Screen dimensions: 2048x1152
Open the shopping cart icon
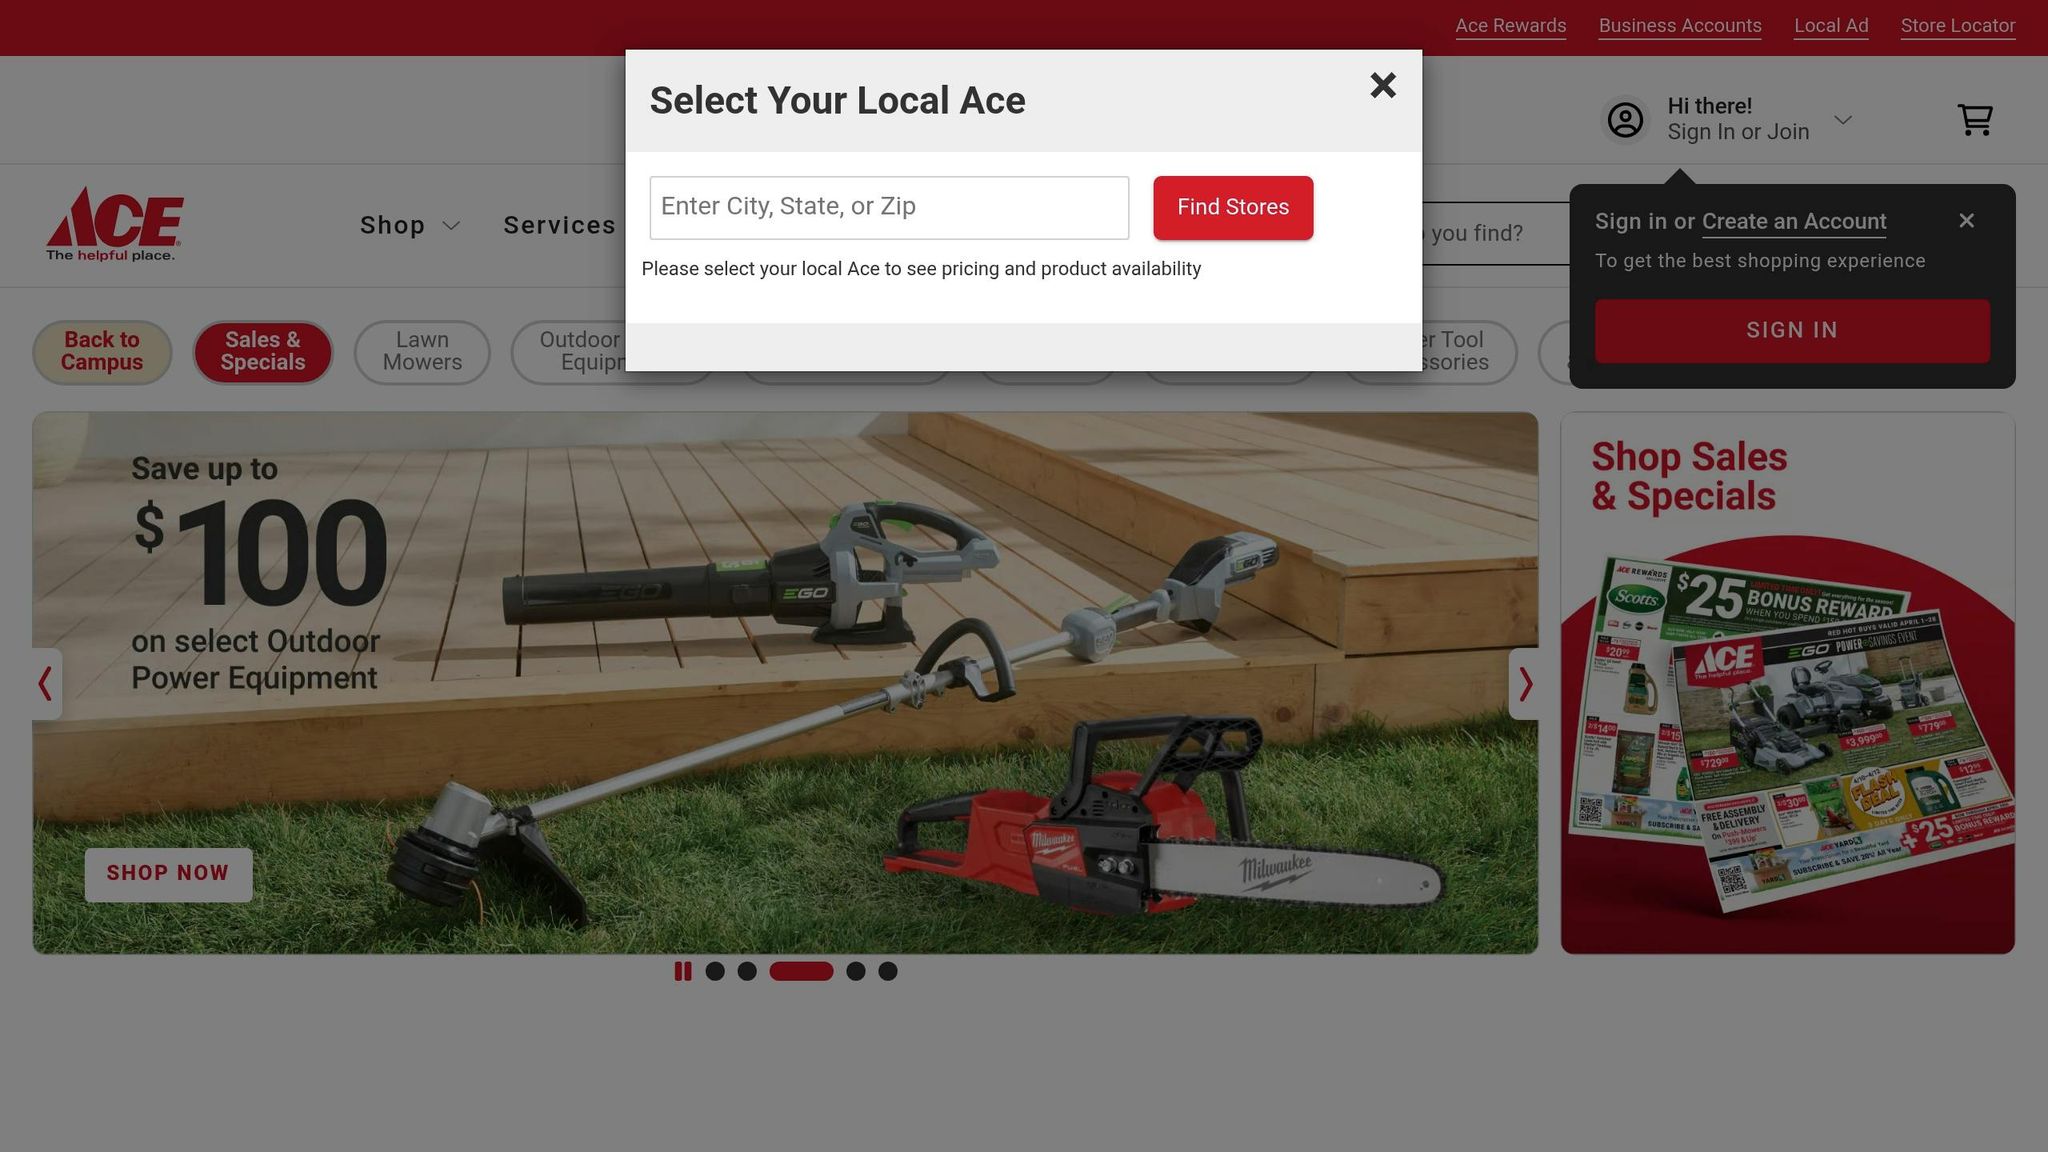[1975, 120]
